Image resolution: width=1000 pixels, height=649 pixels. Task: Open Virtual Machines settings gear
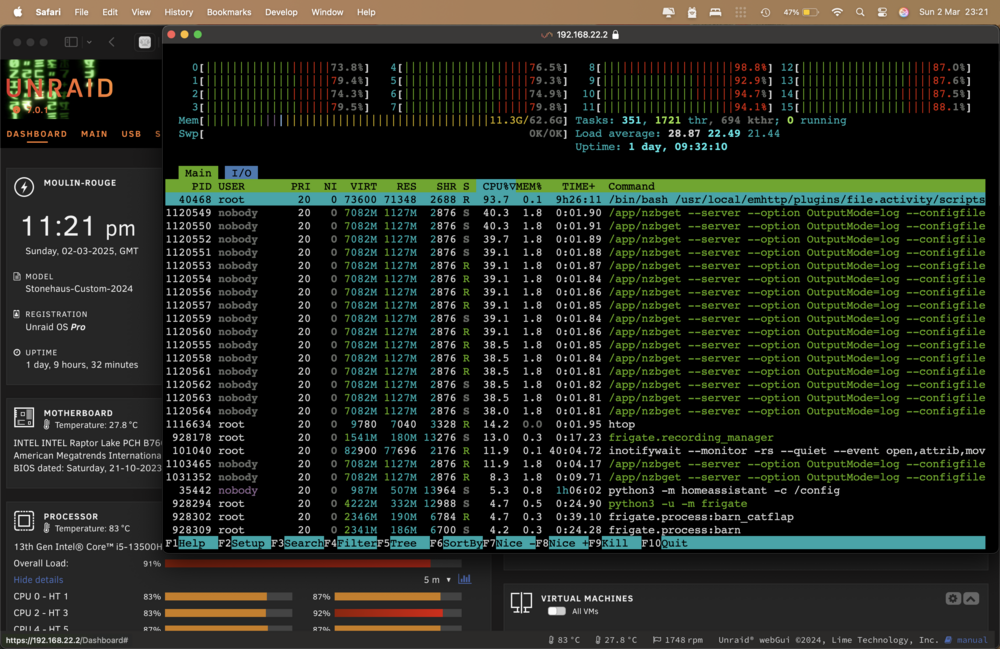coord(953,598)
